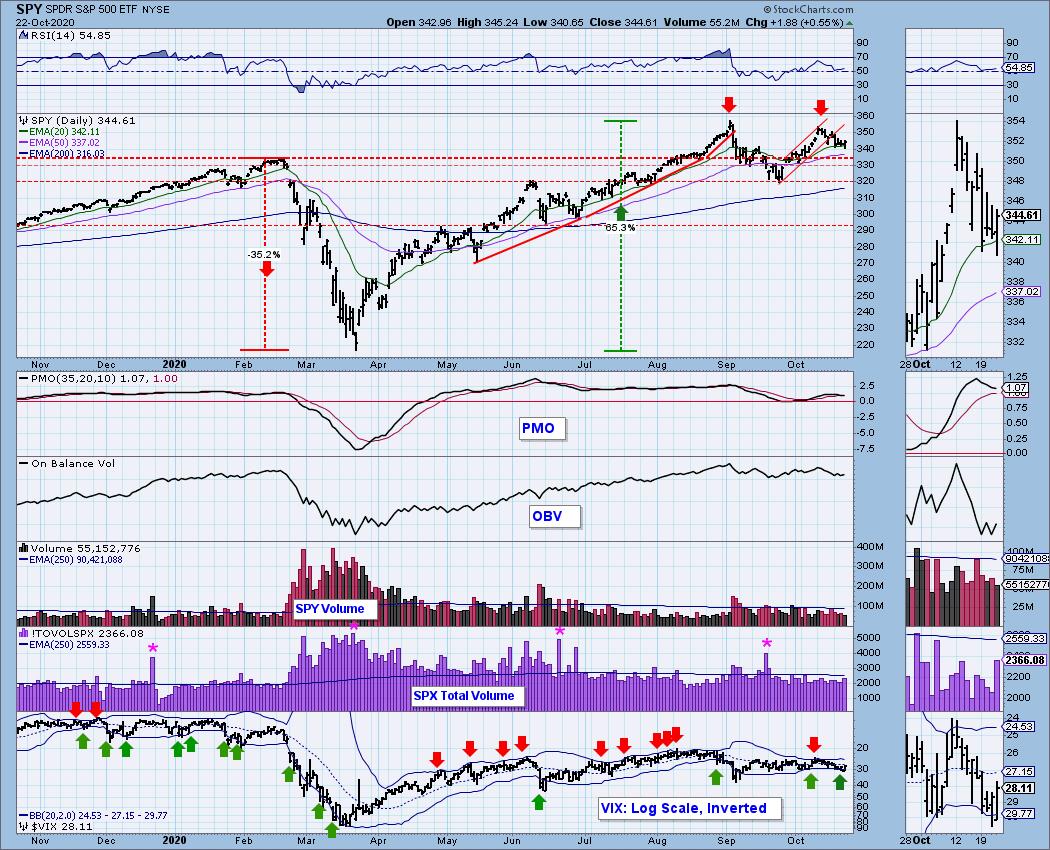Click the boxed PMO label
The width and height of the screenshot is (1050, 850).
tap(542, 428)
